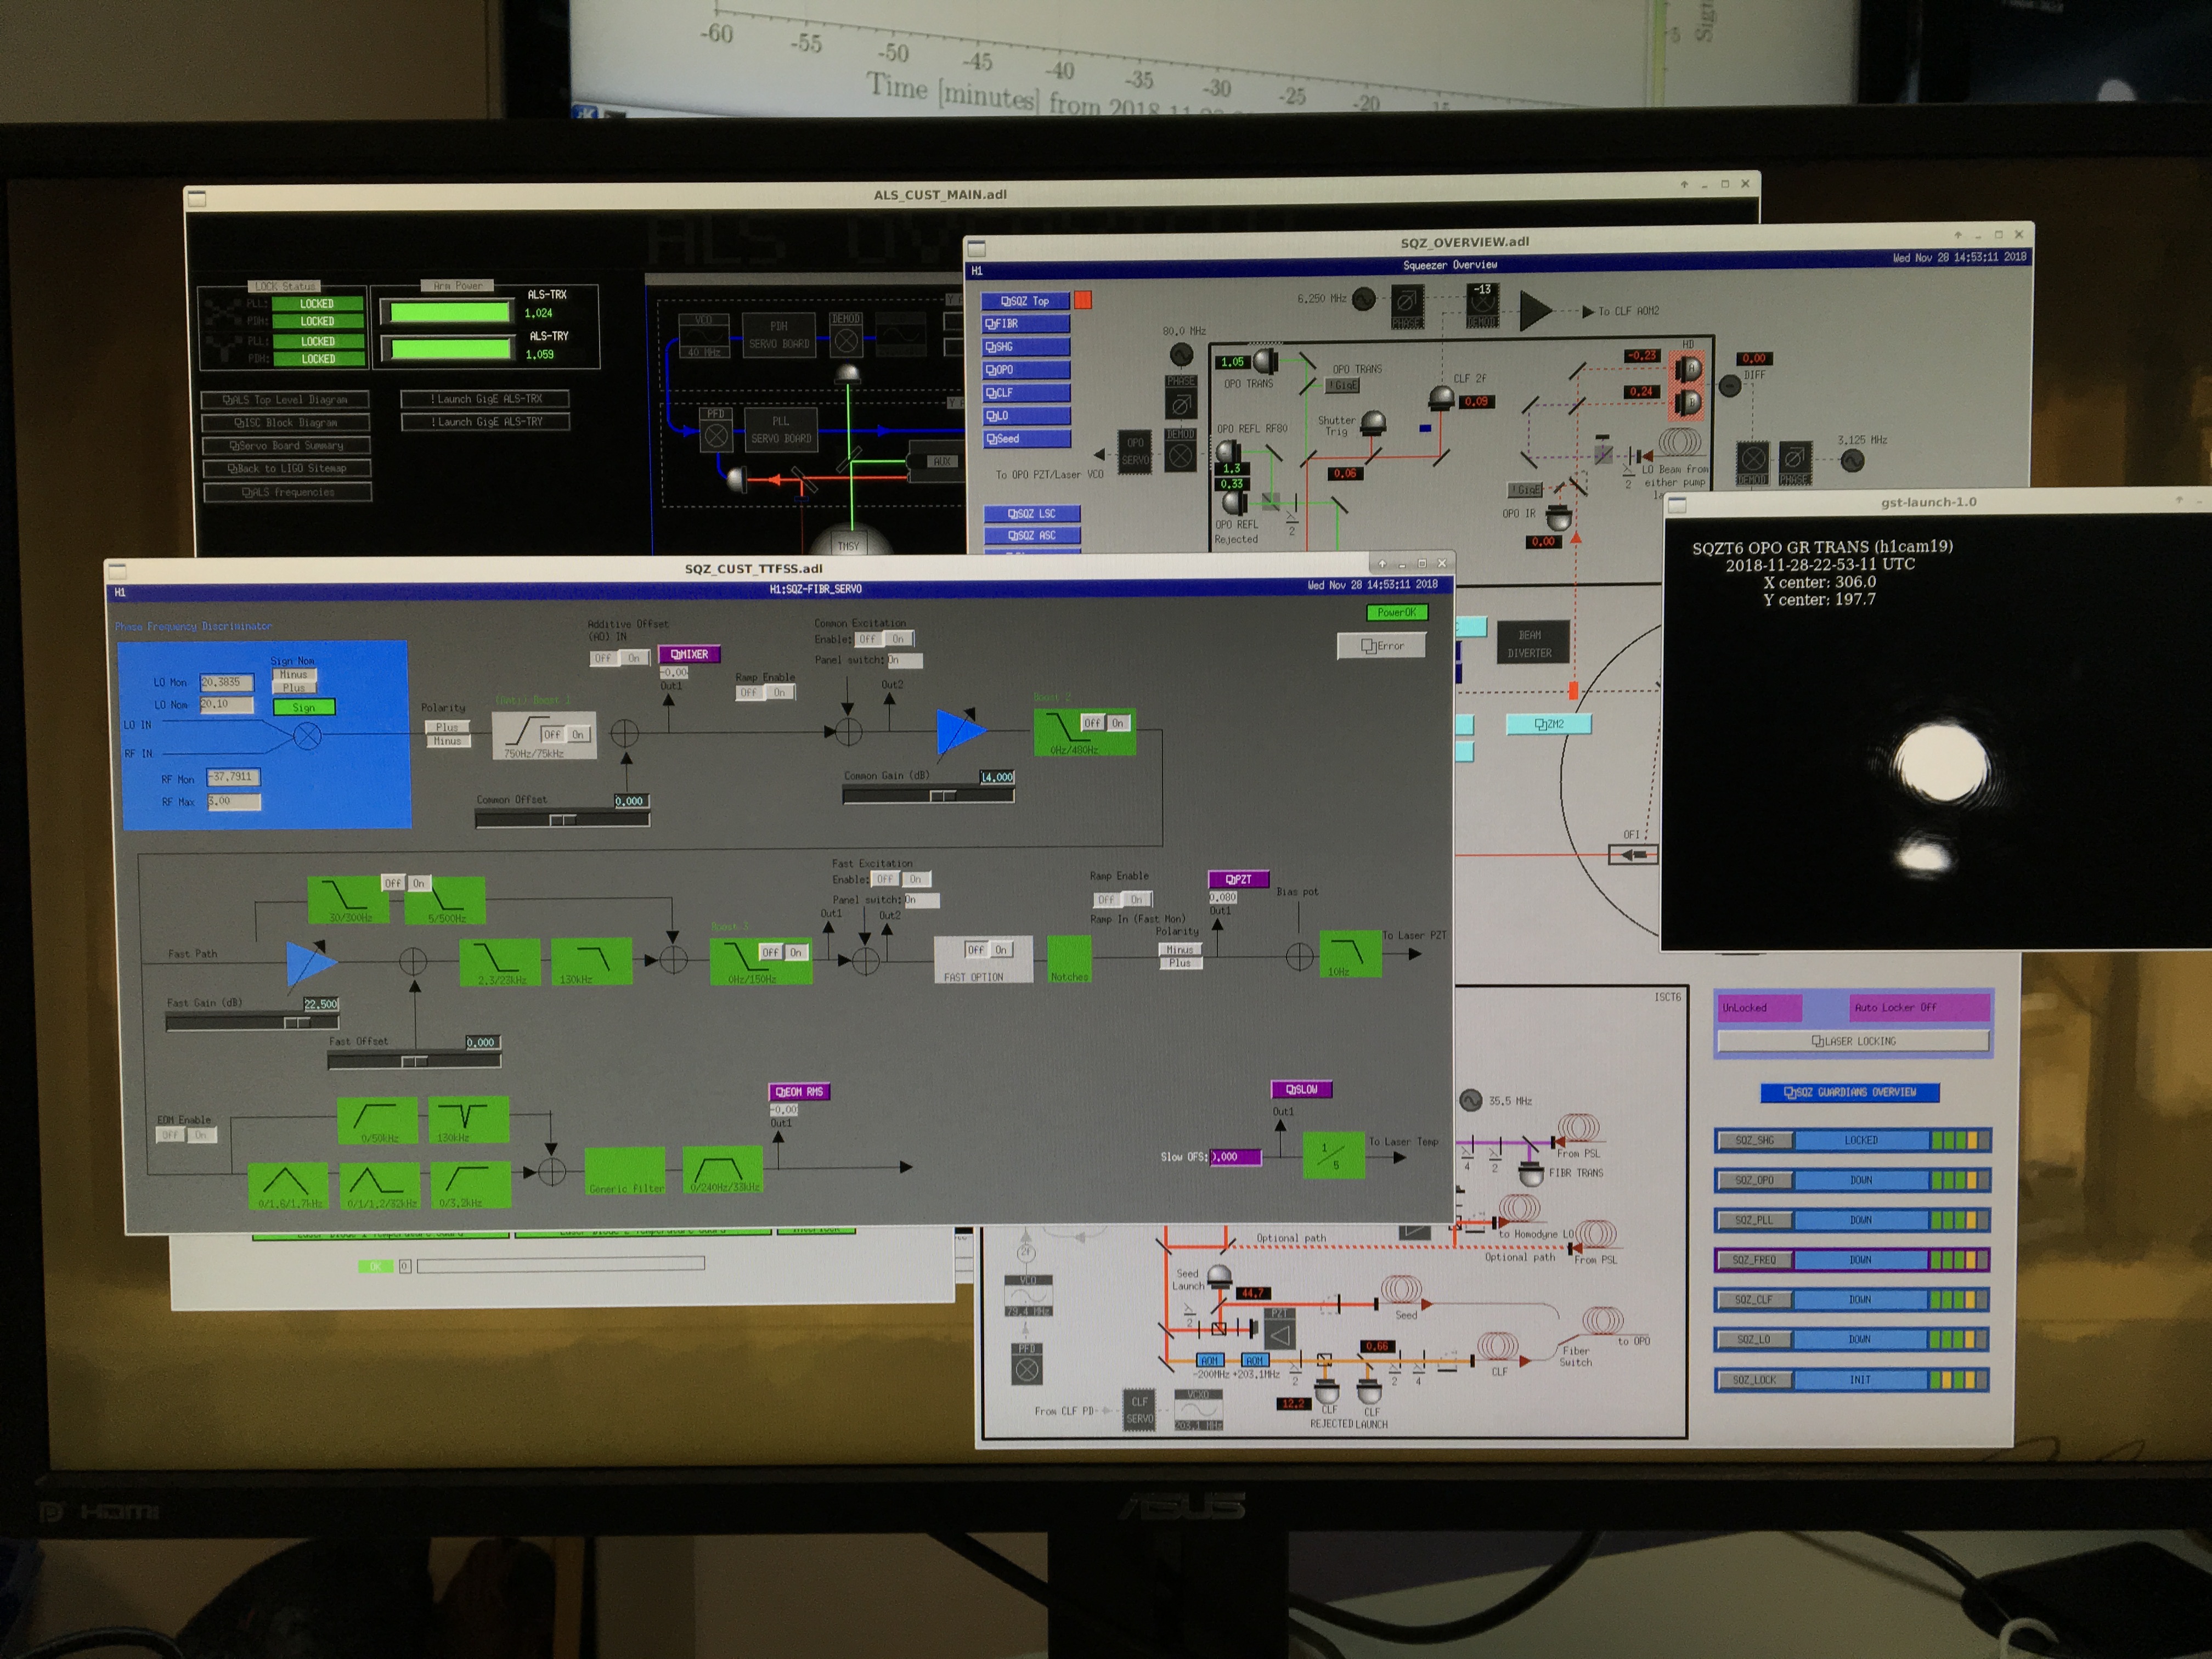Click the Shutter Trig photodiode icon
Screen dimensions: 2212x1659
pyautogui.click(x=1373, y=422)
